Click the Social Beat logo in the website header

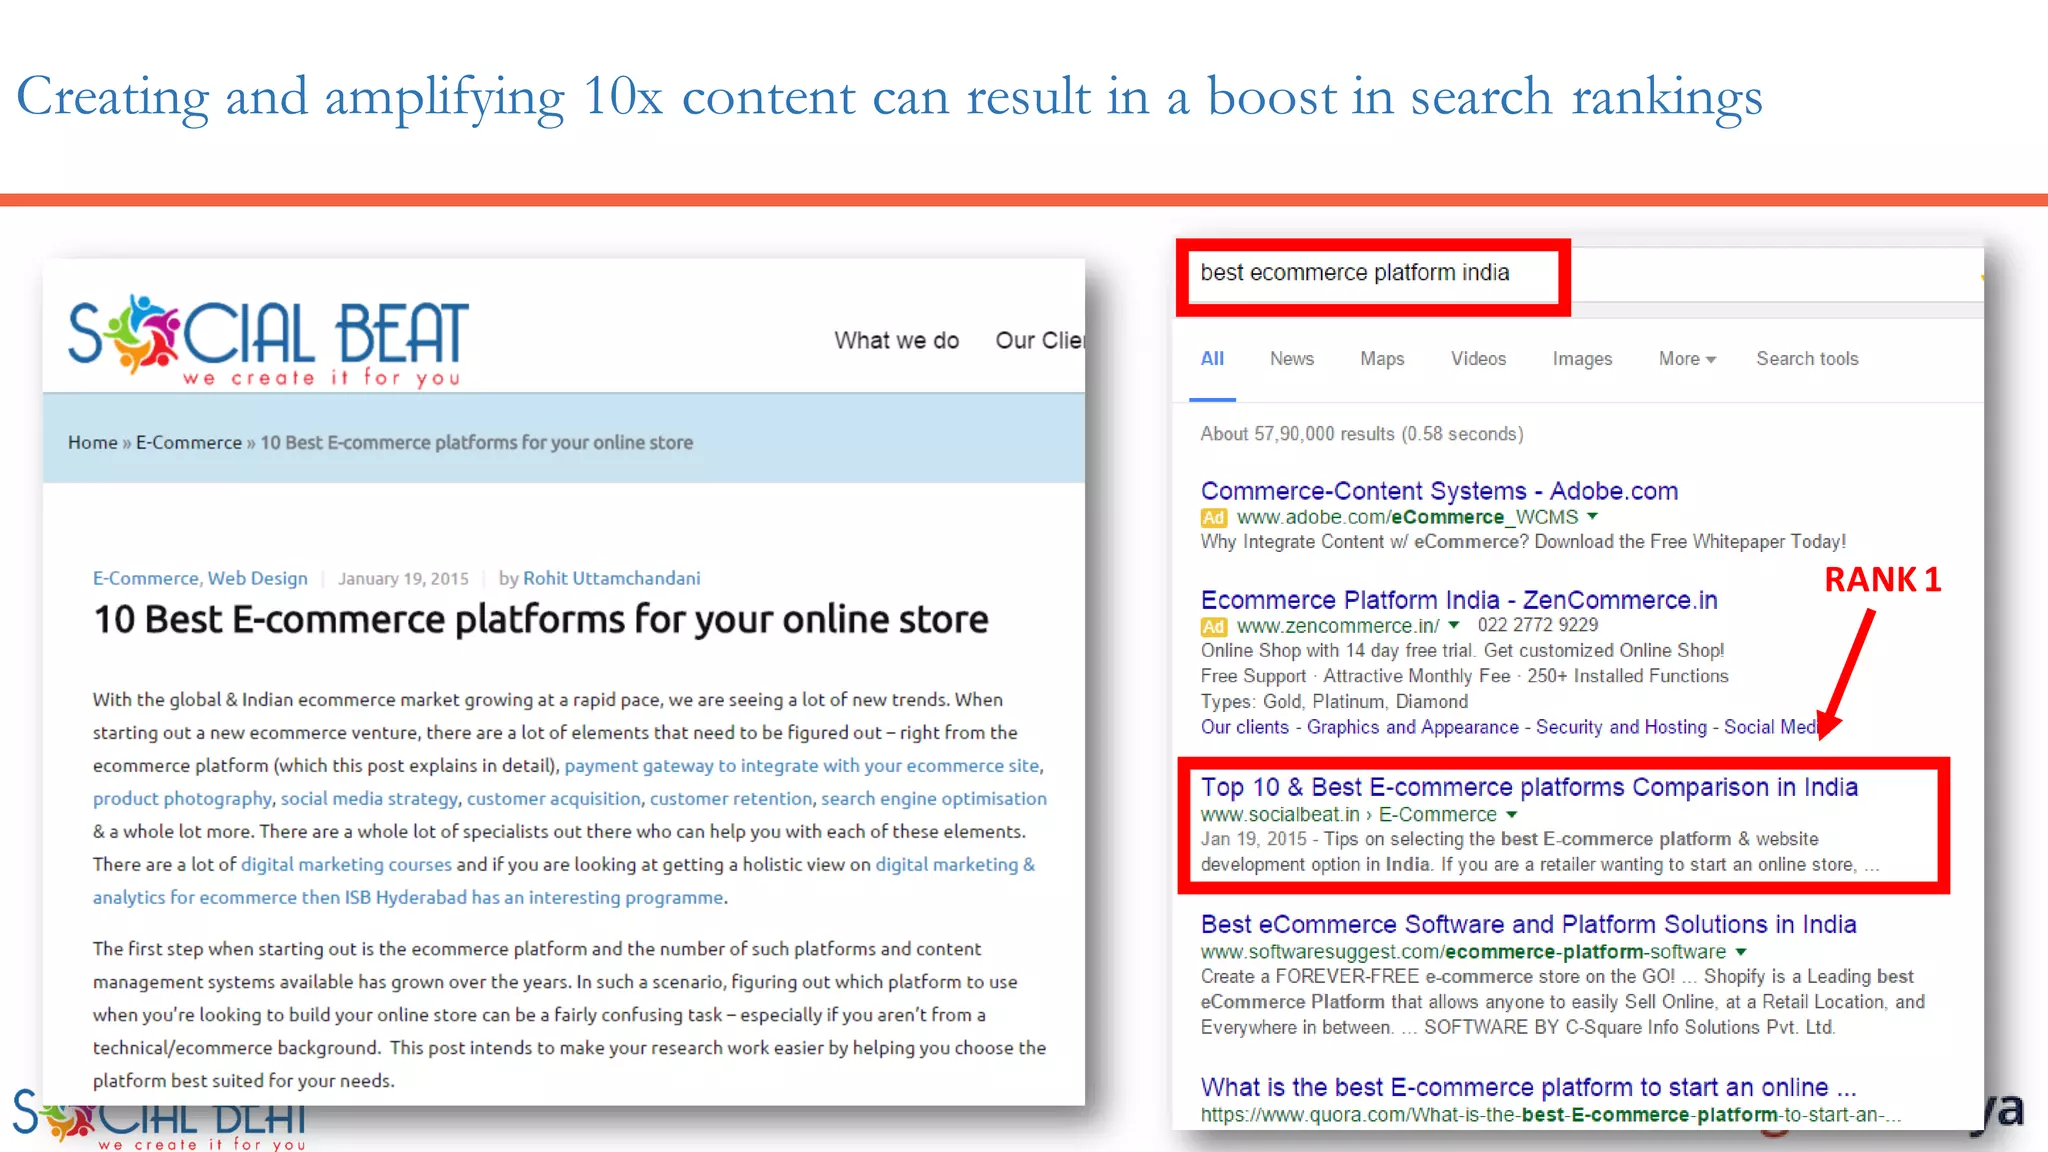268,340
